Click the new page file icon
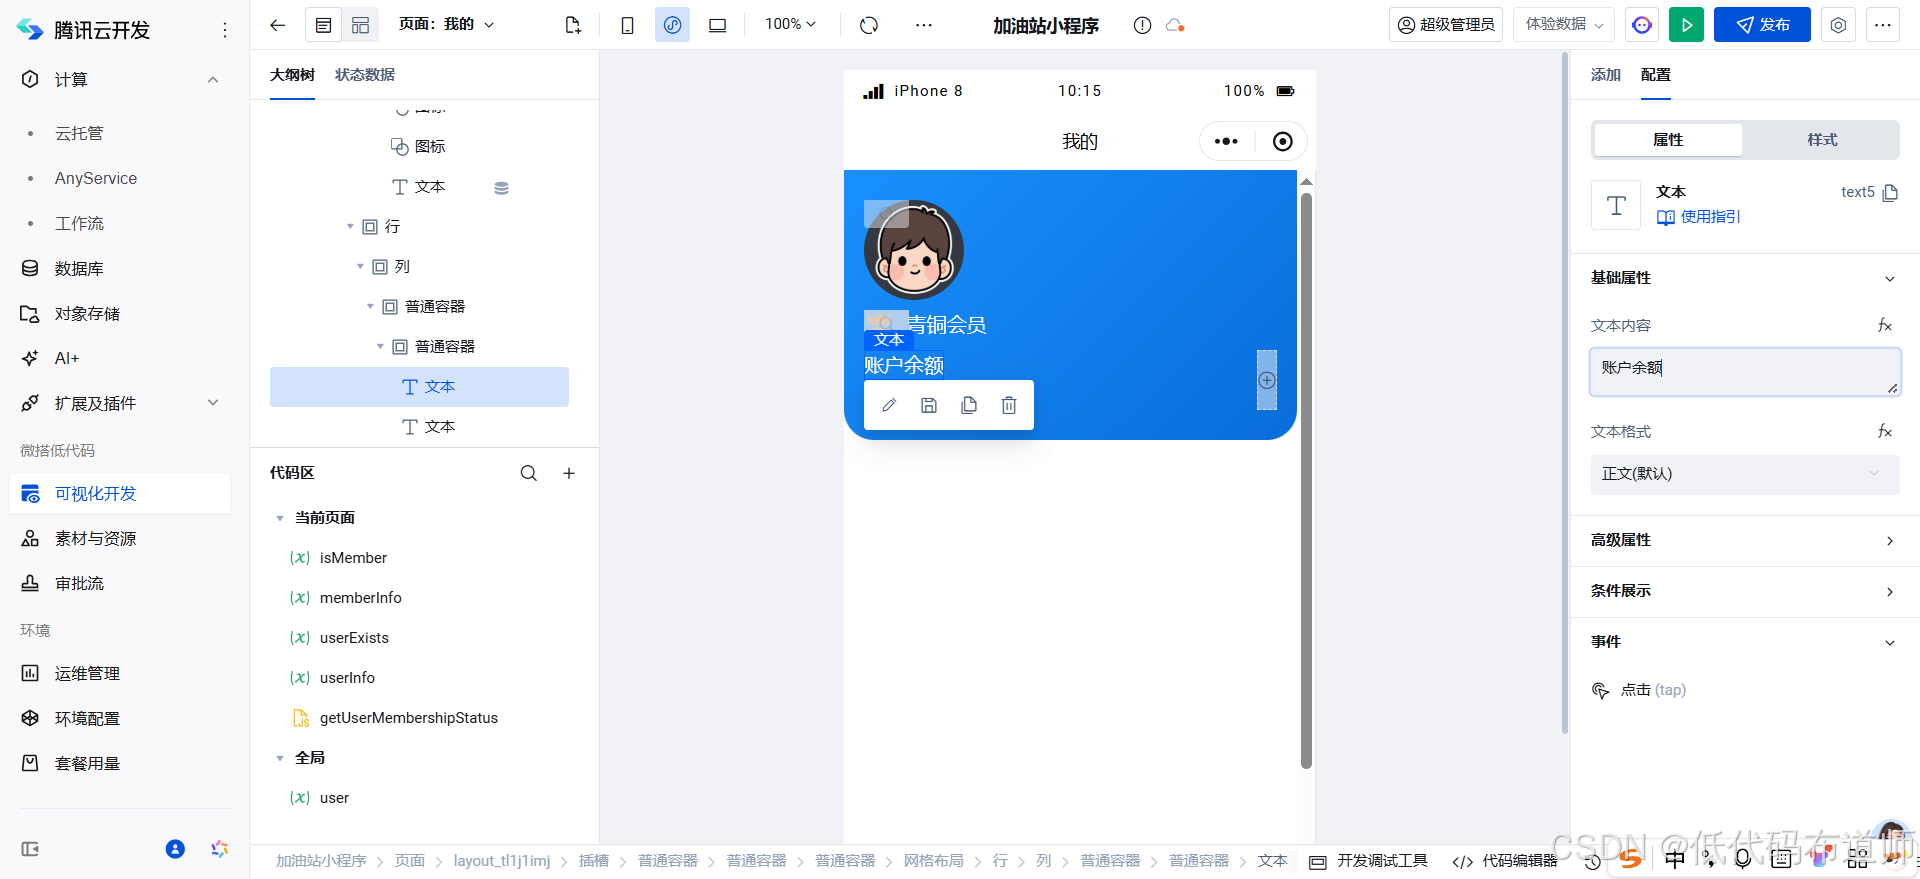The height and width of the screenshot is (879, 1920). pyautogui.click(x=573, y=25)
